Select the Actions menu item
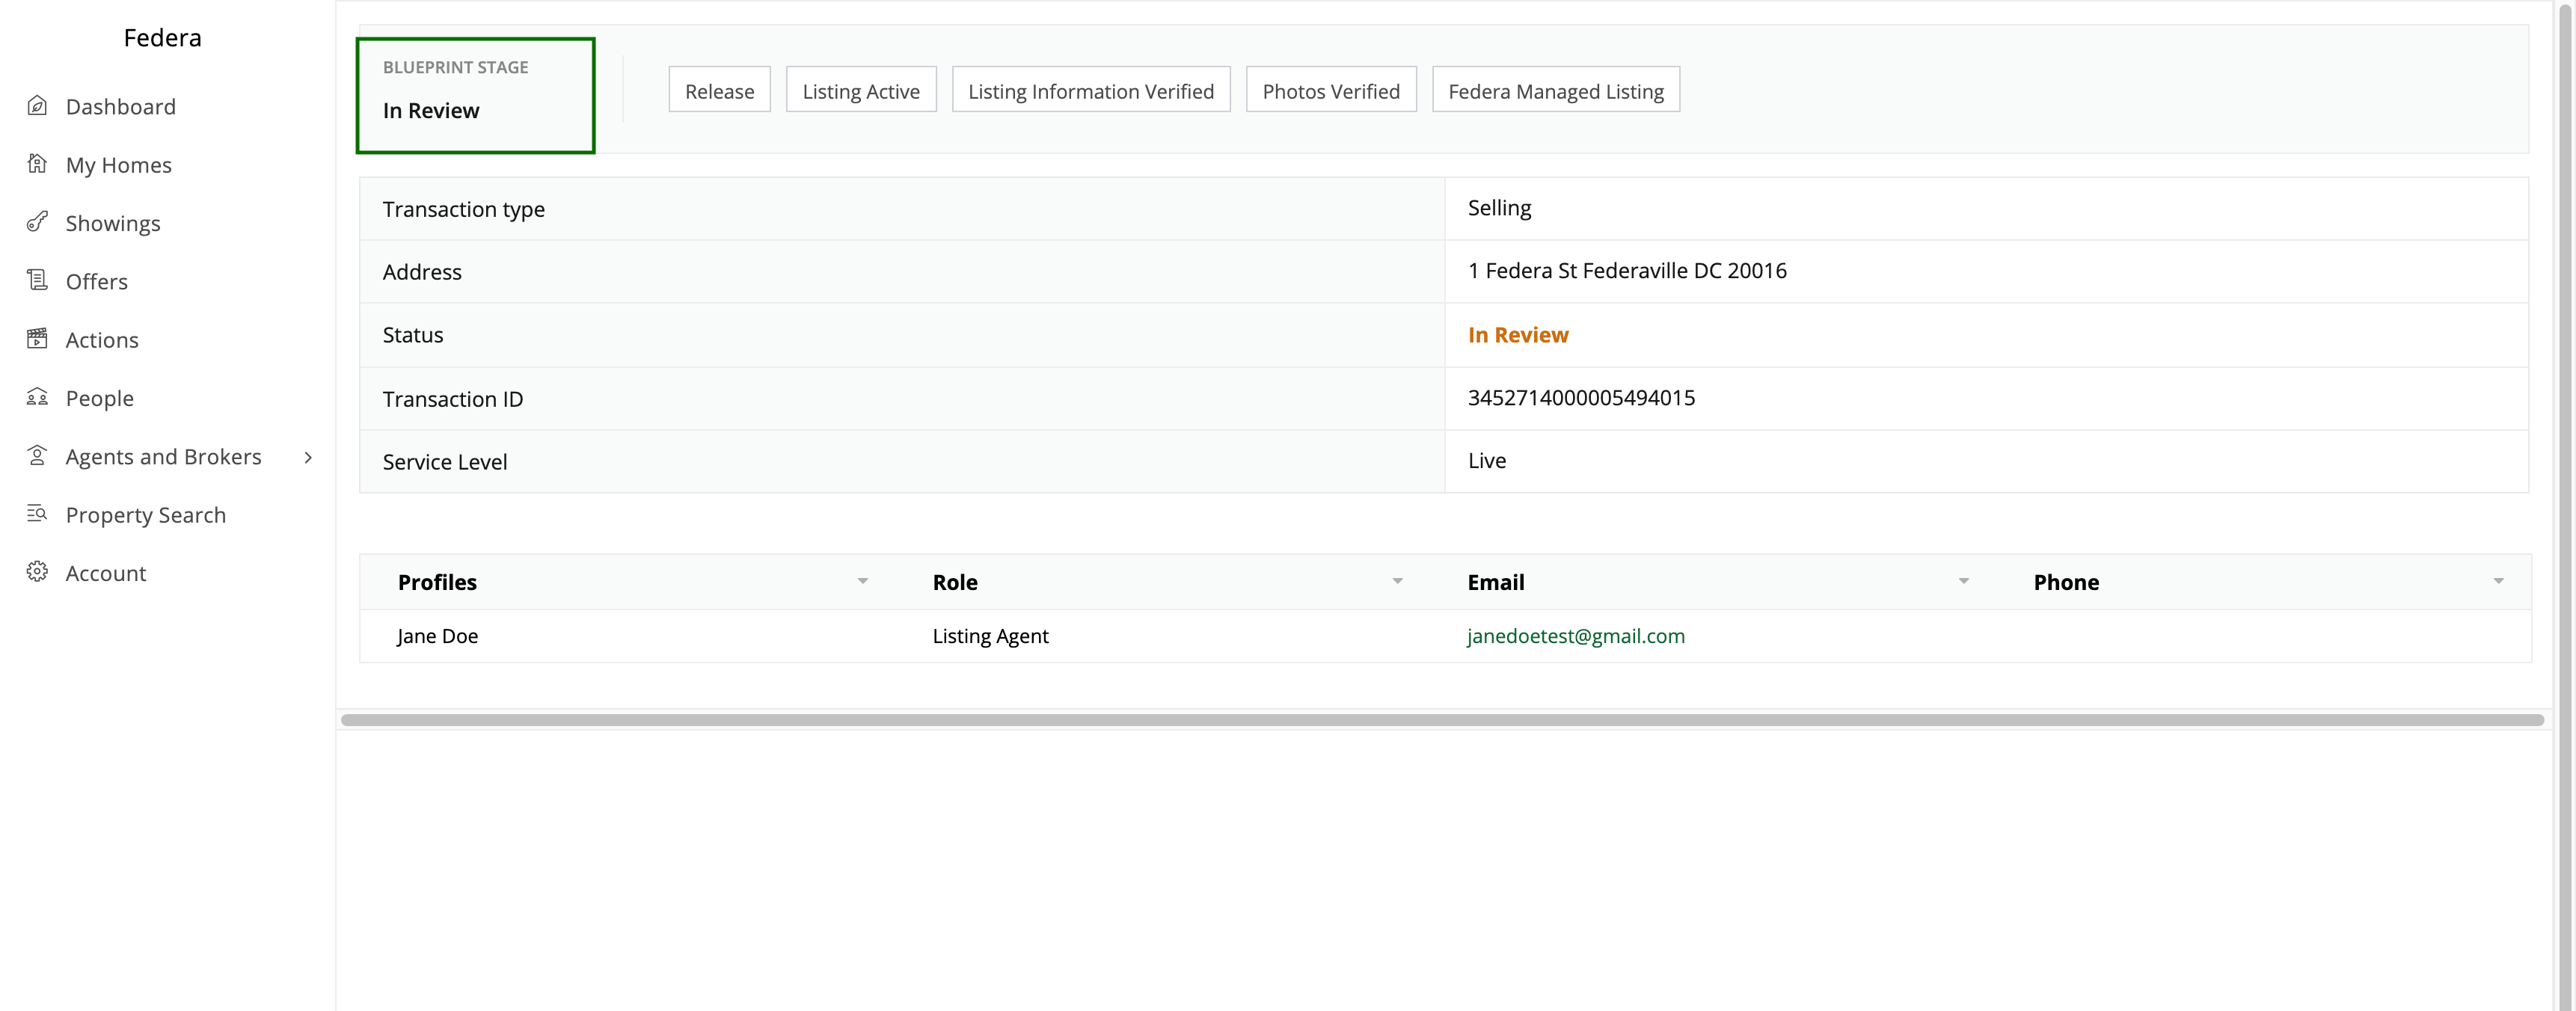The width and height of the screenshot is (2576, 1011). 102,340
